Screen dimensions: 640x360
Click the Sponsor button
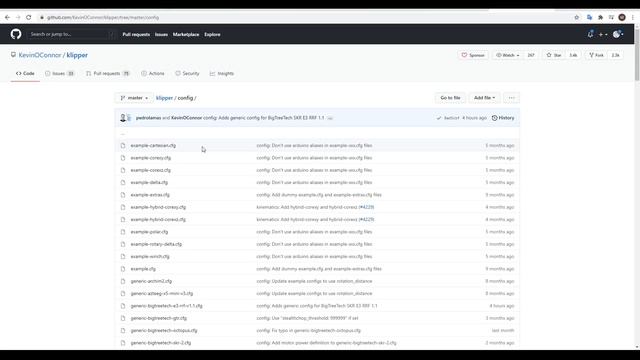[473, 55]
